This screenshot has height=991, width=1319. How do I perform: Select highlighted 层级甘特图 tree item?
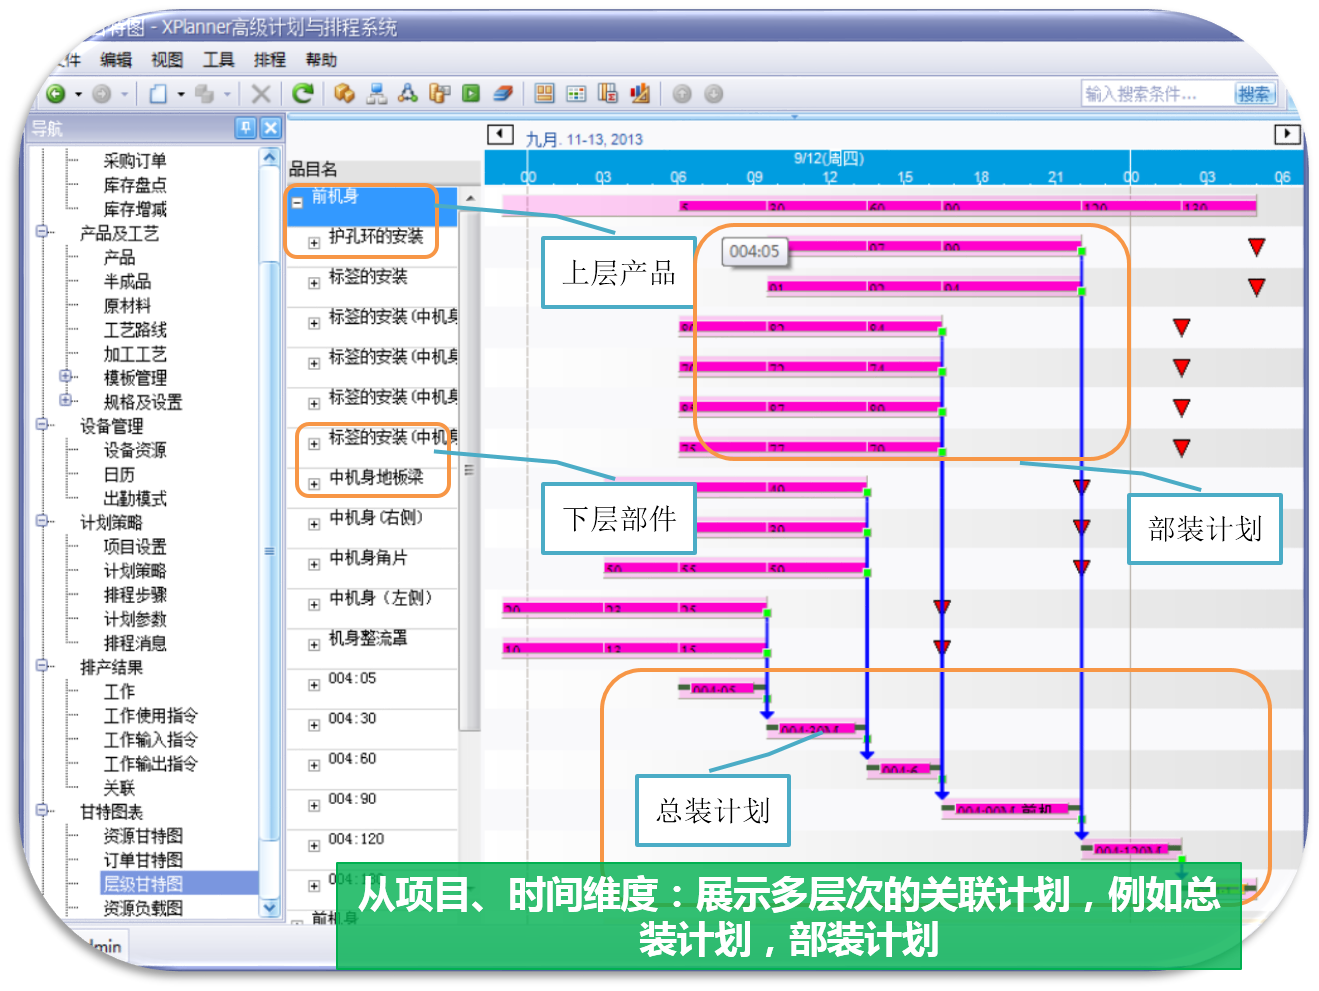tap(143, 884)
